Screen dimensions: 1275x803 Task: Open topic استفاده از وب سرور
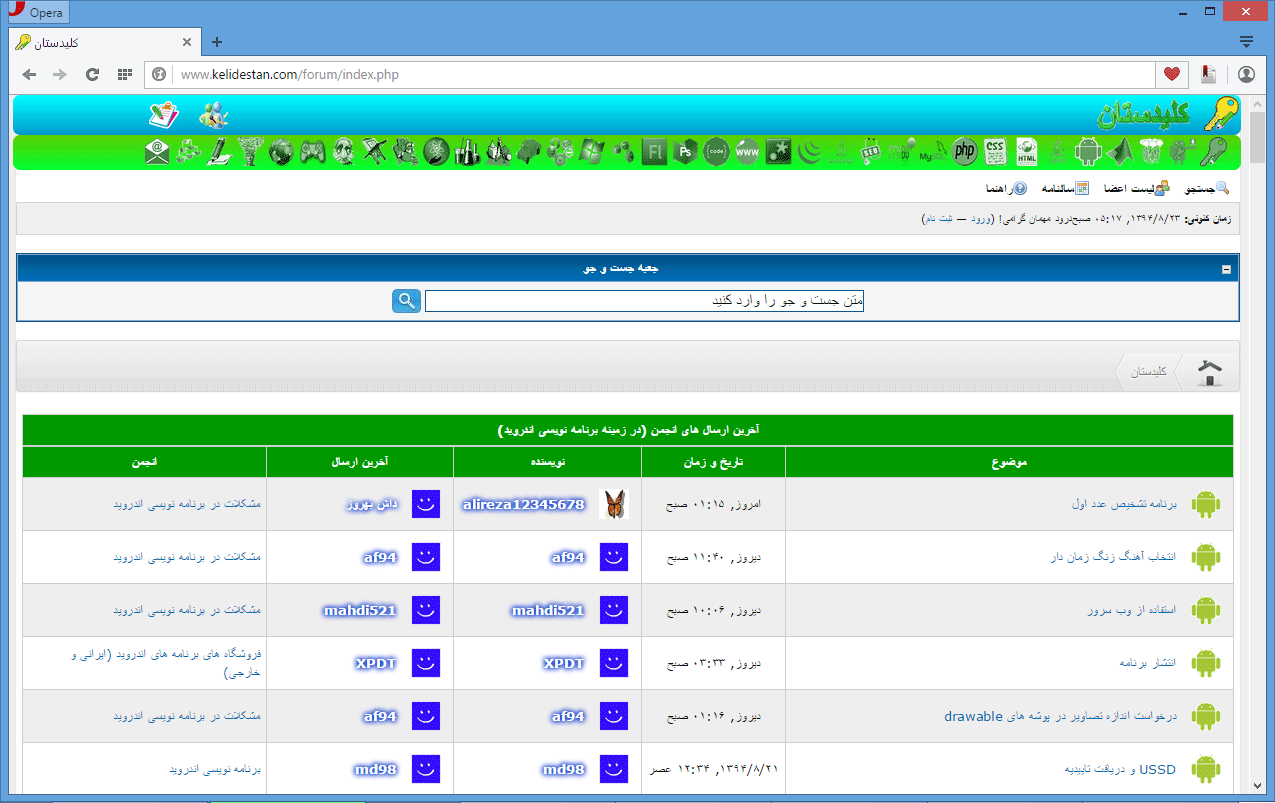[1132, 610]
